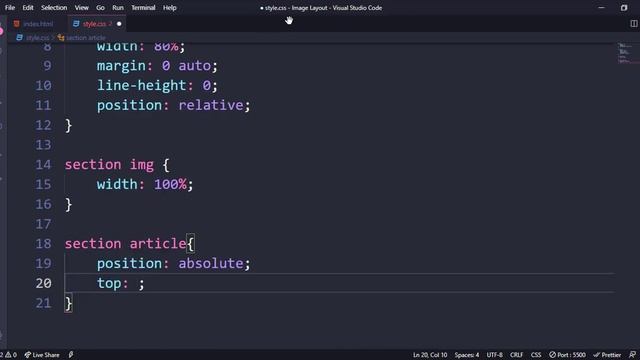Place cursor on 'top: ;' line

pyautogui.click(x=120, y=283)
